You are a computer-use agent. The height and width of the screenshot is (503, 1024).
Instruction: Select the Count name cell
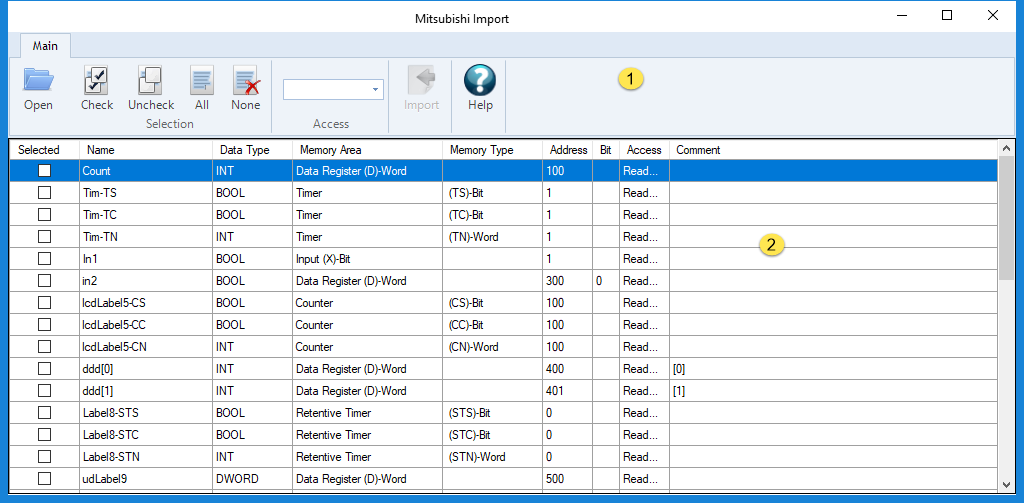pyautogui.click(x=146, y=170)
